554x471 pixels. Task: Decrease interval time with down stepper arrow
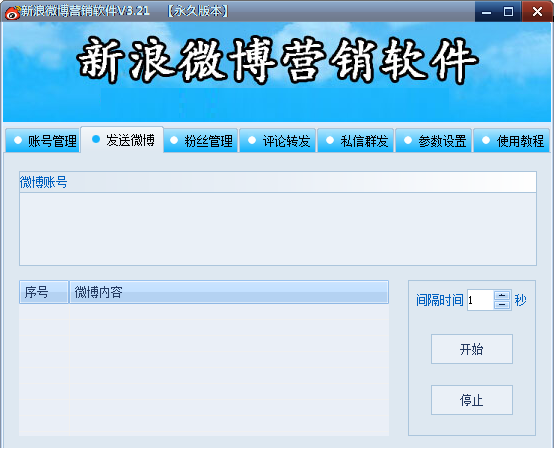[502, 305]
